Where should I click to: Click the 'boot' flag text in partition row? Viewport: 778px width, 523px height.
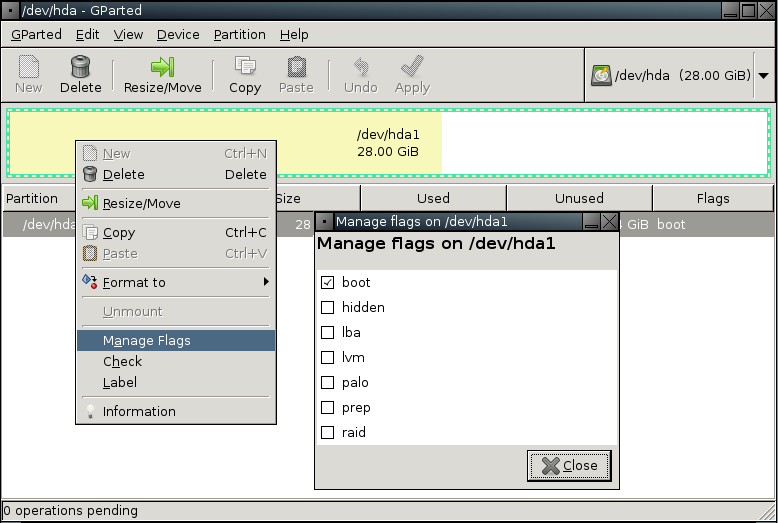(x=671, y=224)
